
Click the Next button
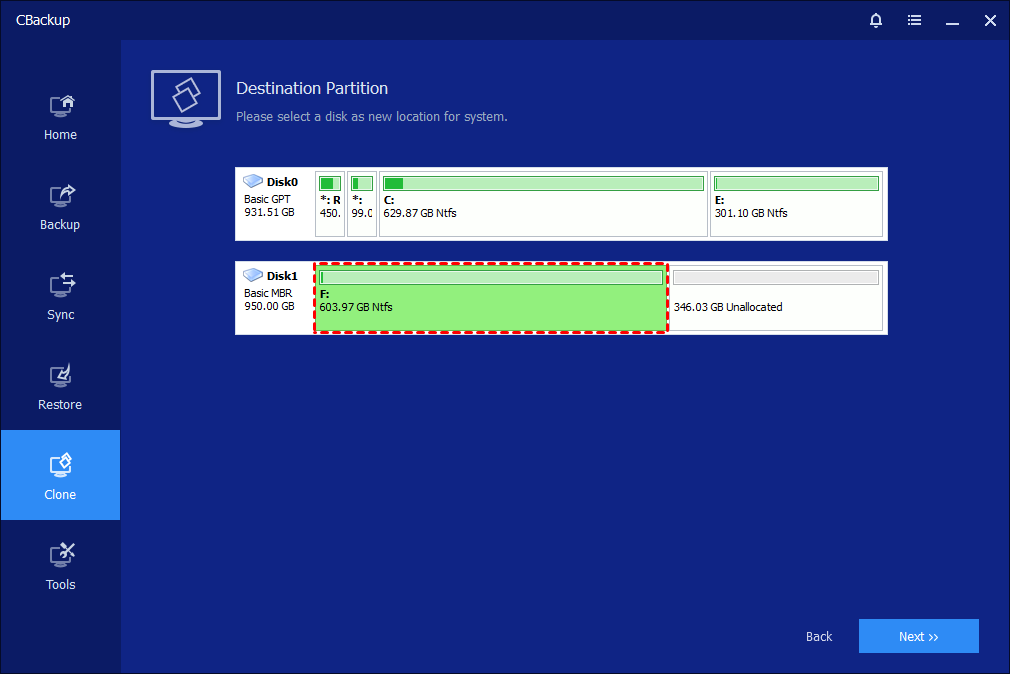pos(918,636)
